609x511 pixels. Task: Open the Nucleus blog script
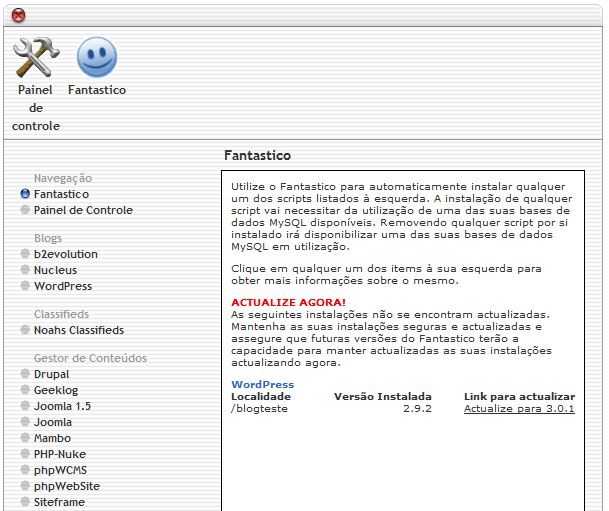coord(55,270)
